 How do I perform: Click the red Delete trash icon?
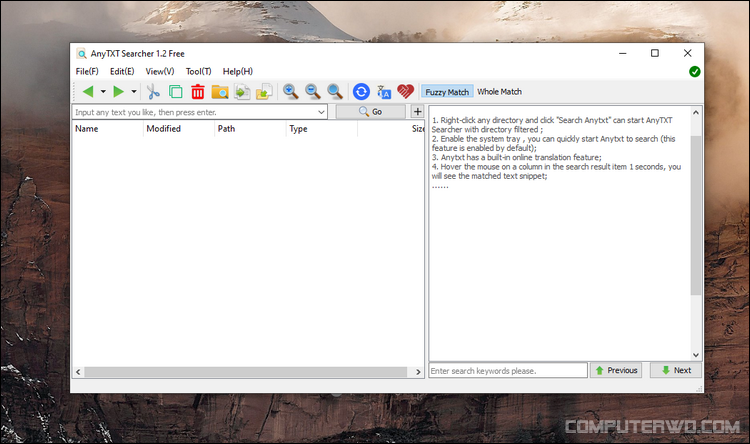[x=198, y=91]
